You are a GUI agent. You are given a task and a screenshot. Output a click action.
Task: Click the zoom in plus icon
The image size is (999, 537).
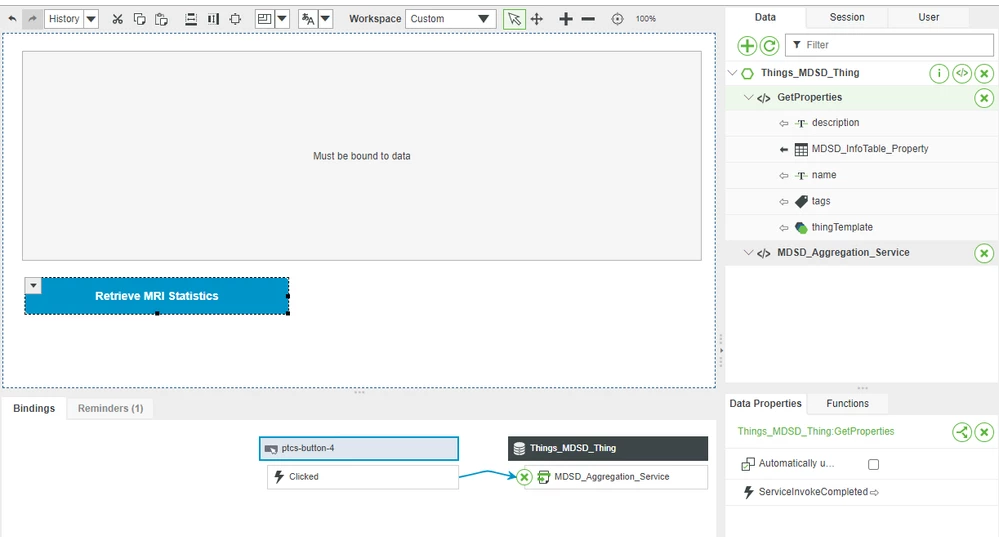tap(565, 19)
